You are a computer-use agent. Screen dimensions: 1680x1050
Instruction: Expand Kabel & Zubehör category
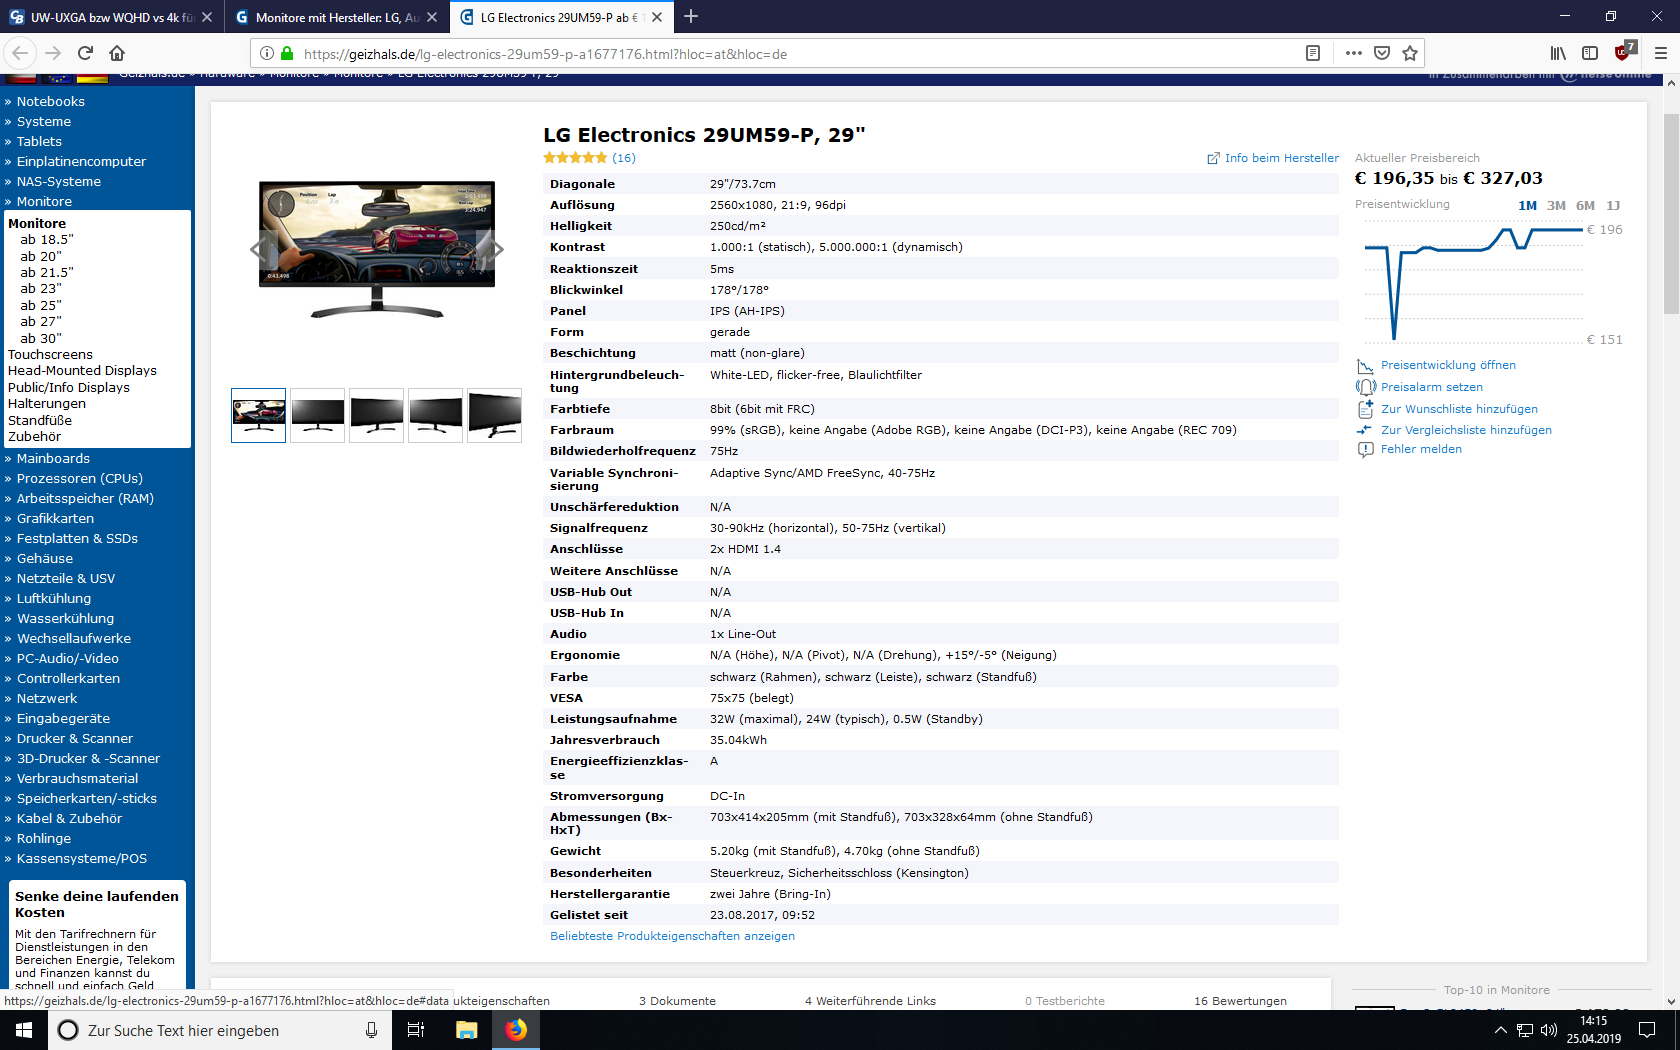pyautogui.click(x=69, y=818)
